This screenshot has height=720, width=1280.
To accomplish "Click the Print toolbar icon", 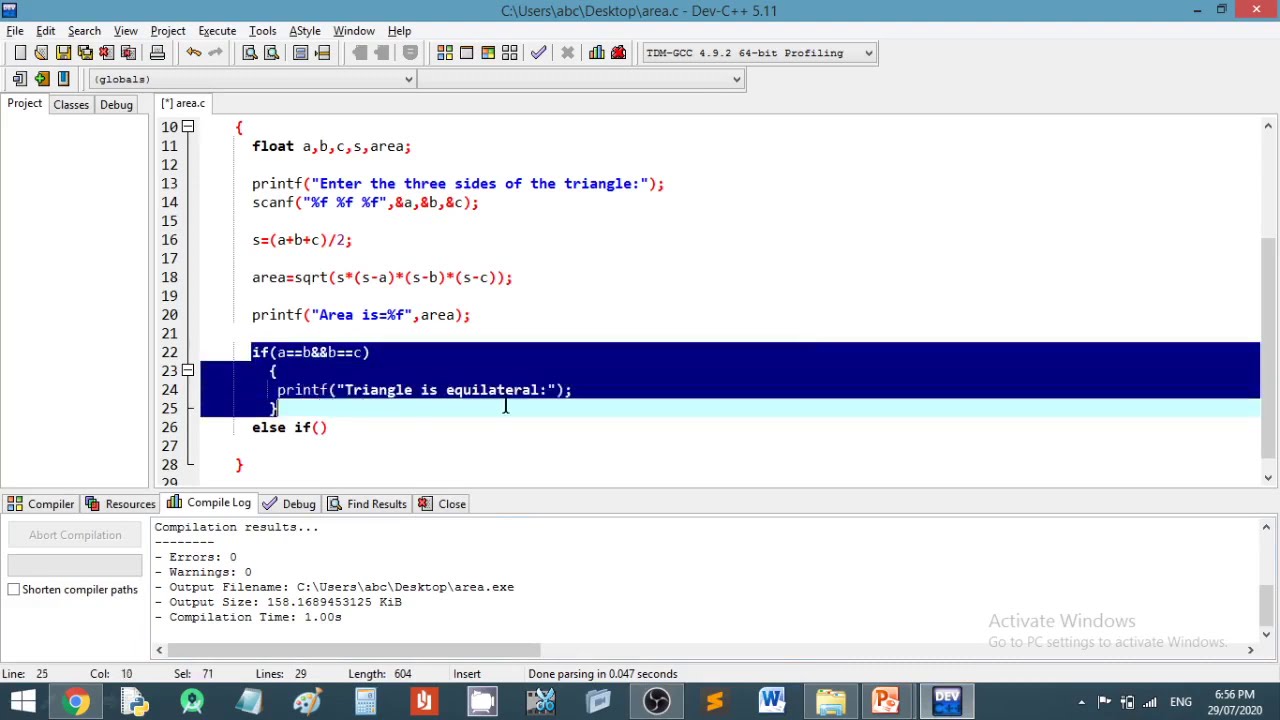I will click(157, 53).
